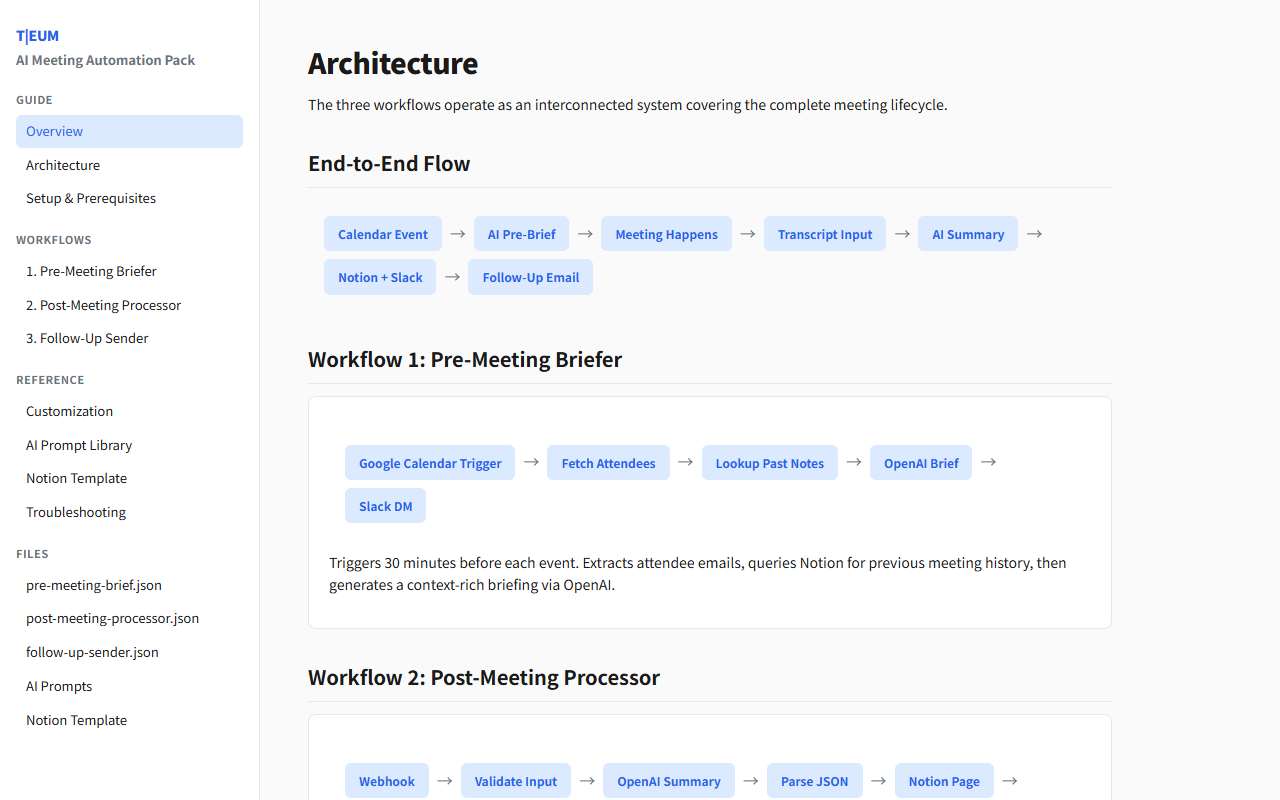Open the Pre-Meeting Briefer workflow page
The image size is (1280, 800).
pyautogui.click(x=91, y=271)
